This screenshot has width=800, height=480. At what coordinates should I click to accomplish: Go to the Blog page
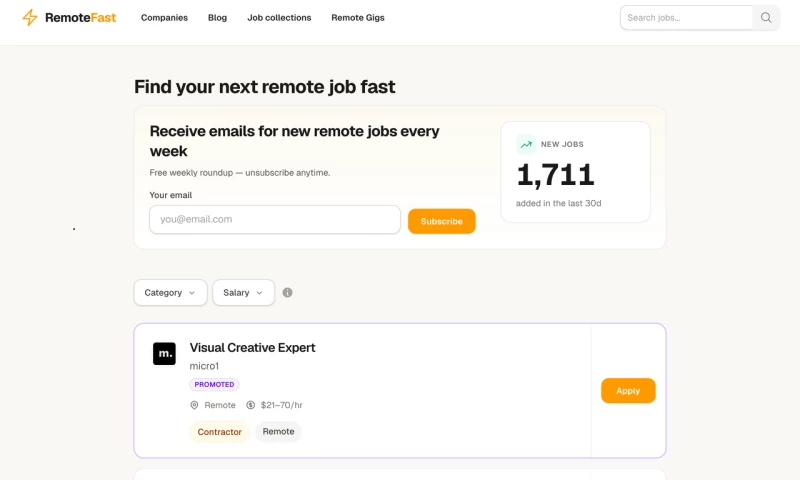click(x=217, y=18)
